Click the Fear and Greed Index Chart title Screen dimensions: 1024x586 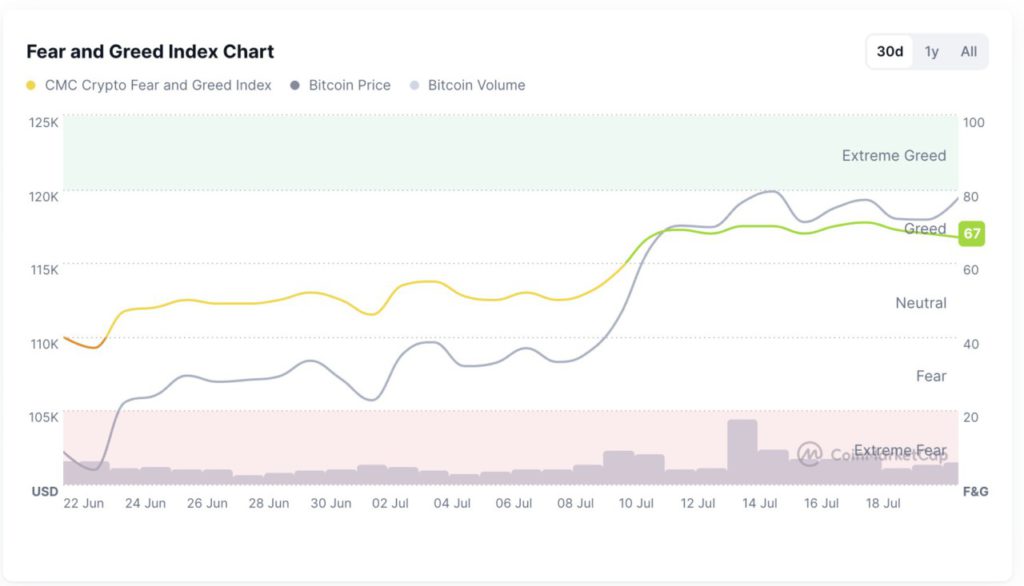coord(150,51)
